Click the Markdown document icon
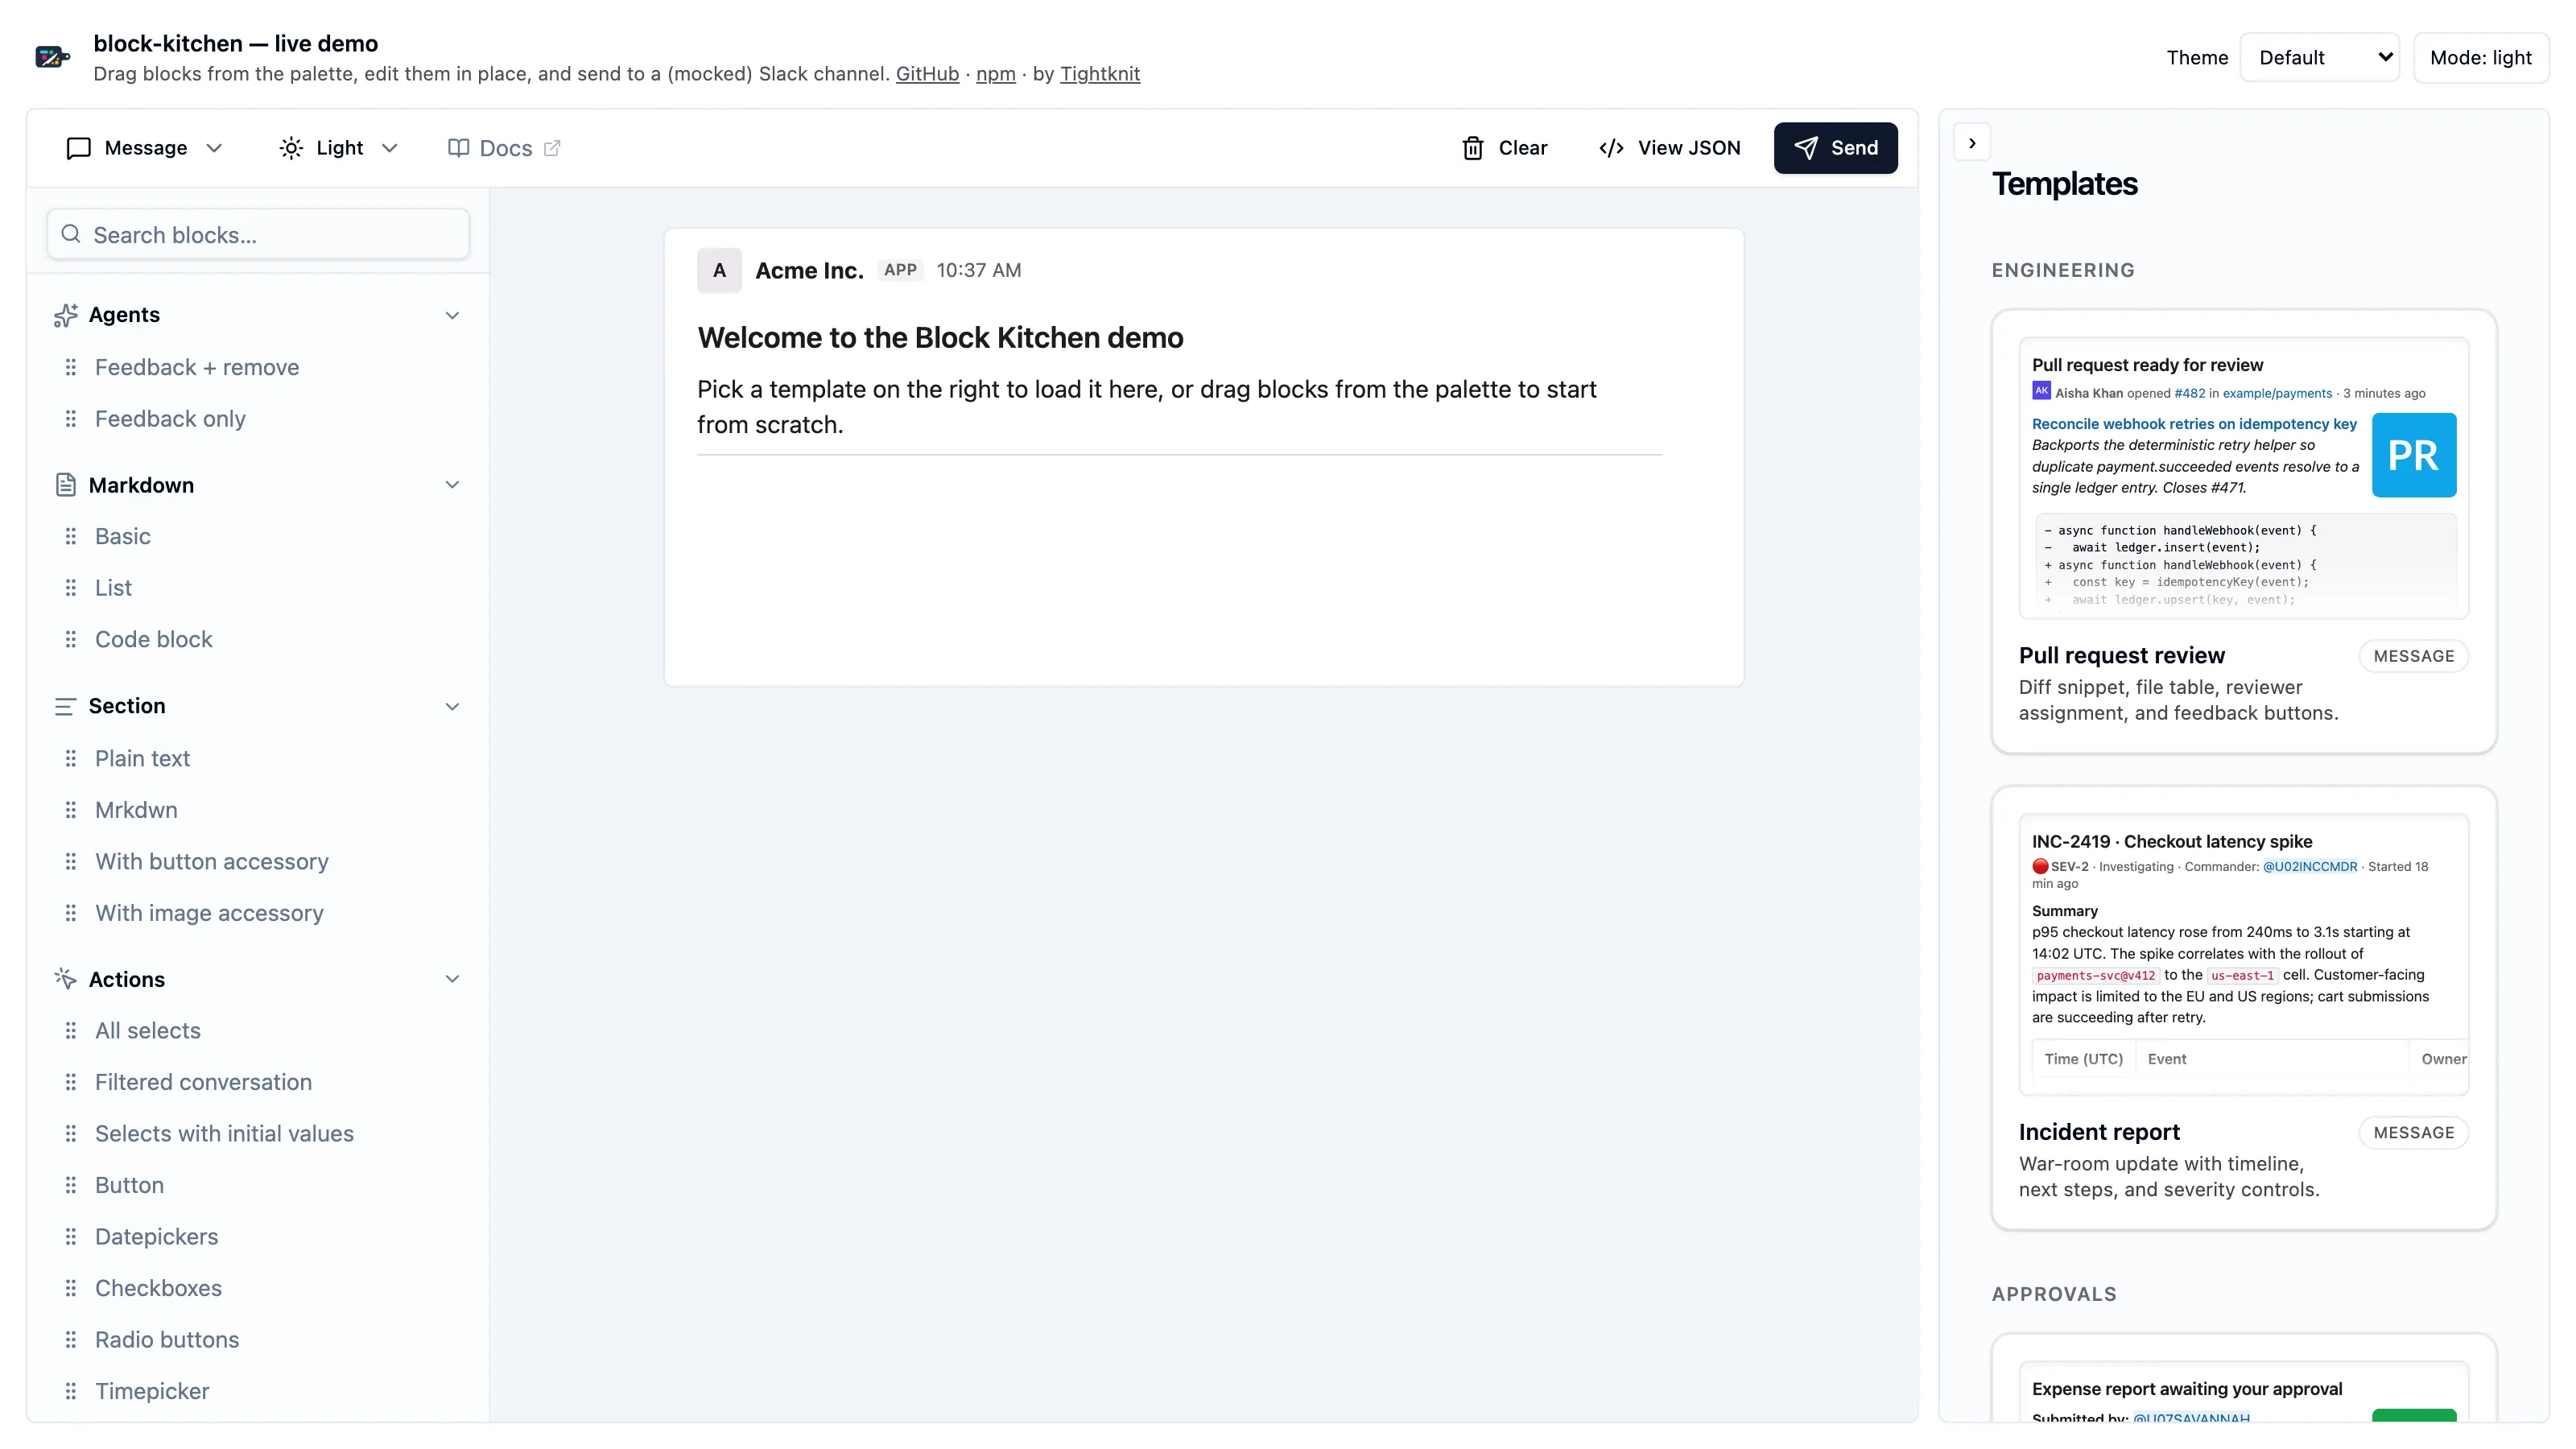The image size is (2576, 1449). 66,485
